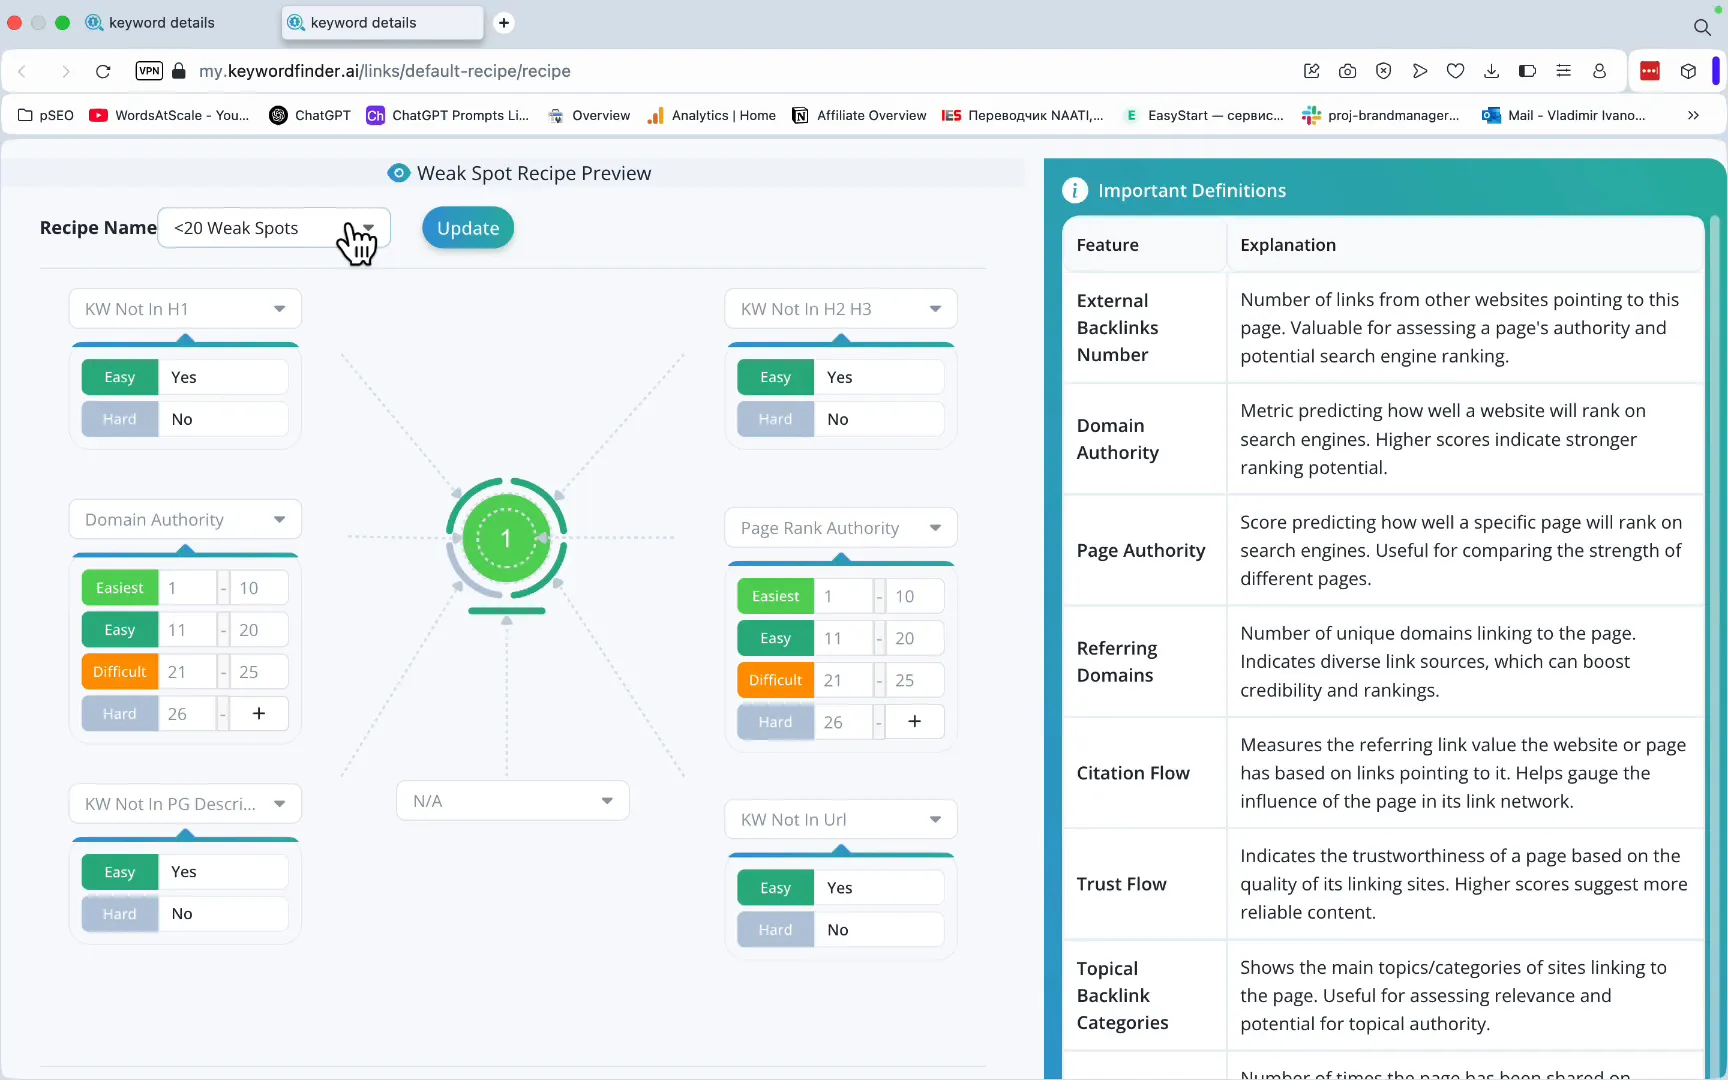Click Domain Authority Easy maximum field showing 20
Screen dimensions: 1728x1080
coord(259,630)
